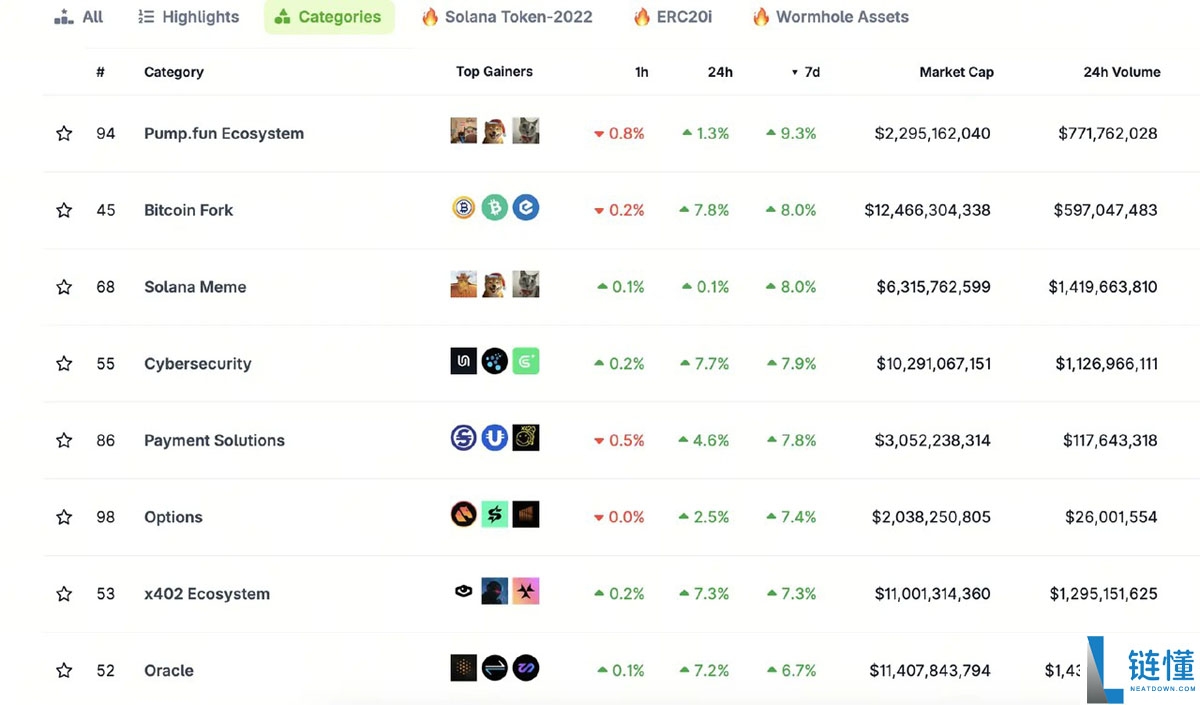The image size is (1200, 705).
Task: Switch to the Highlights tab
Action: tap(189, 17)
